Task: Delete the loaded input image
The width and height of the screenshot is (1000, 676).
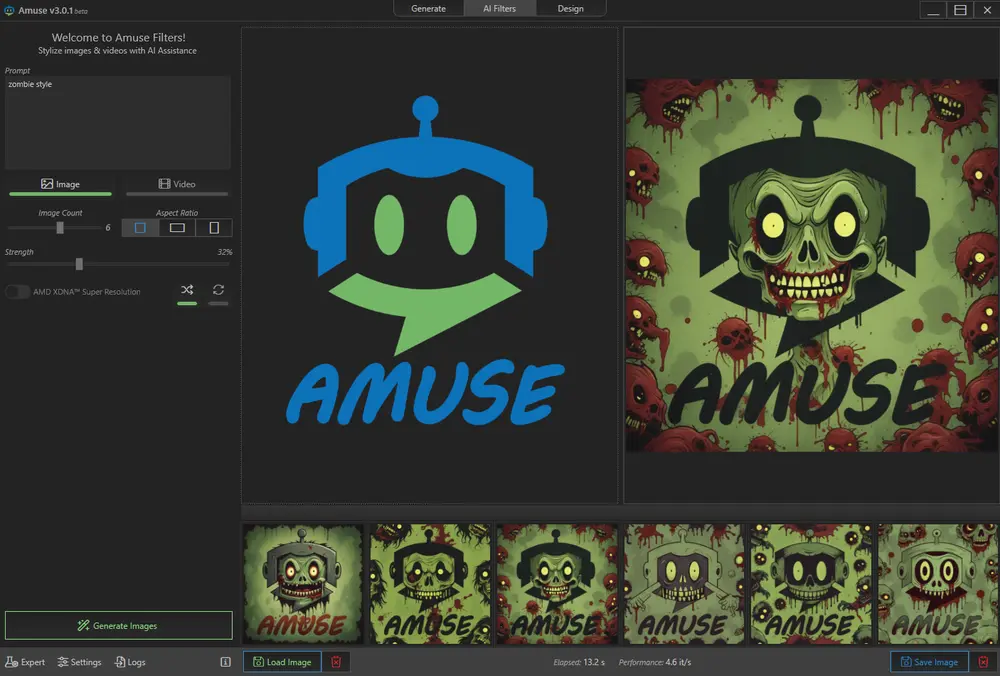Action: click(x=336, y=662)
